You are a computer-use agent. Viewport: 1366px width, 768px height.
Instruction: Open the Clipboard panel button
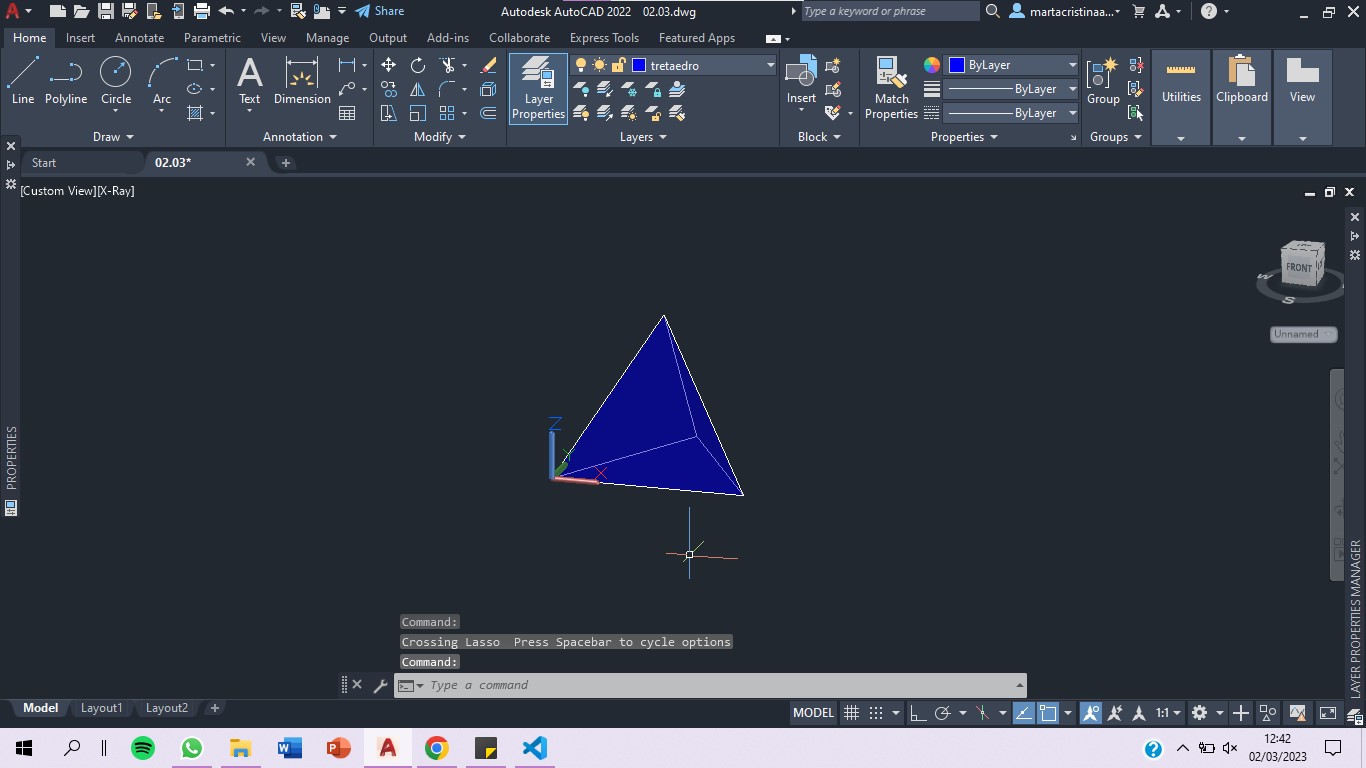click(1241, 97)
